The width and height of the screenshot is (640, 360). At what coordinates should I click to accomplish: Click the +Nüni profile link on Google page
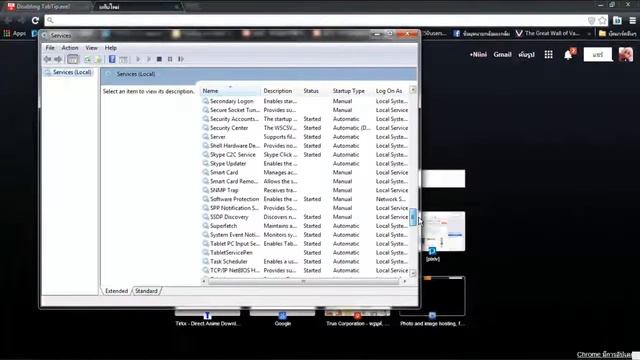478,54
